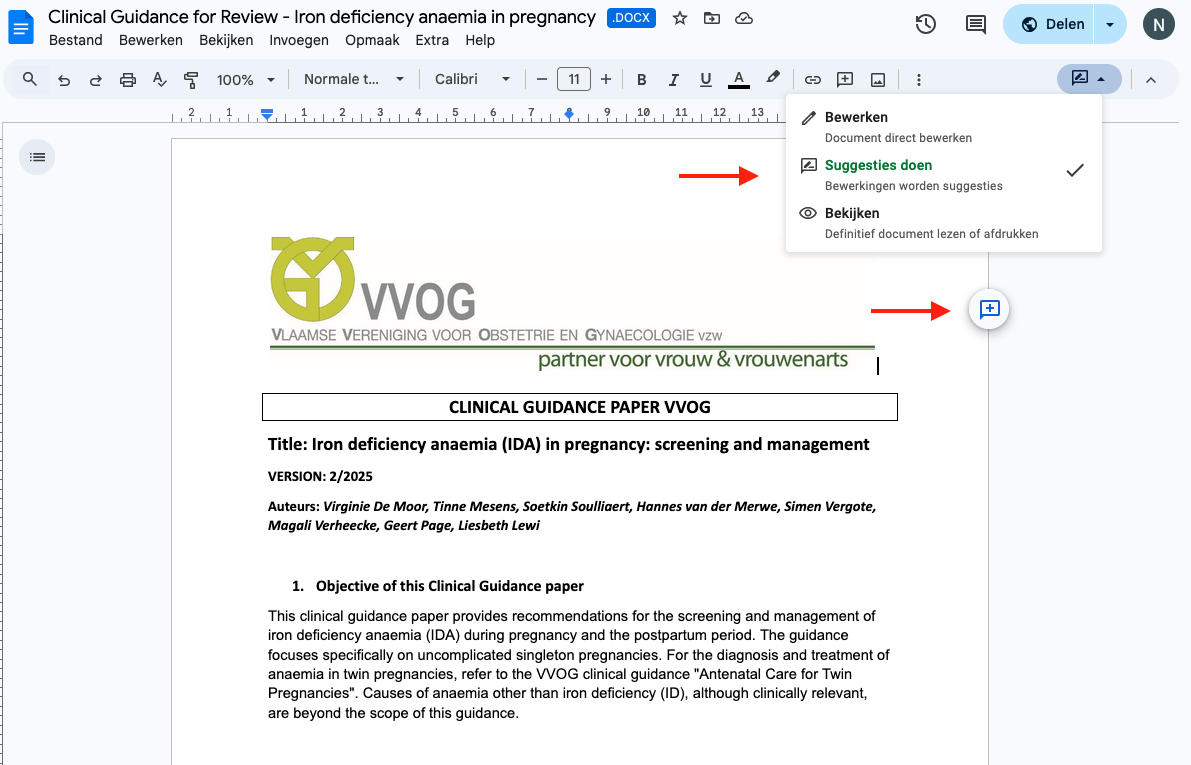1191x765 pixels.
Task: Choose Suggesties doen mode
Action: click(943, 175)
